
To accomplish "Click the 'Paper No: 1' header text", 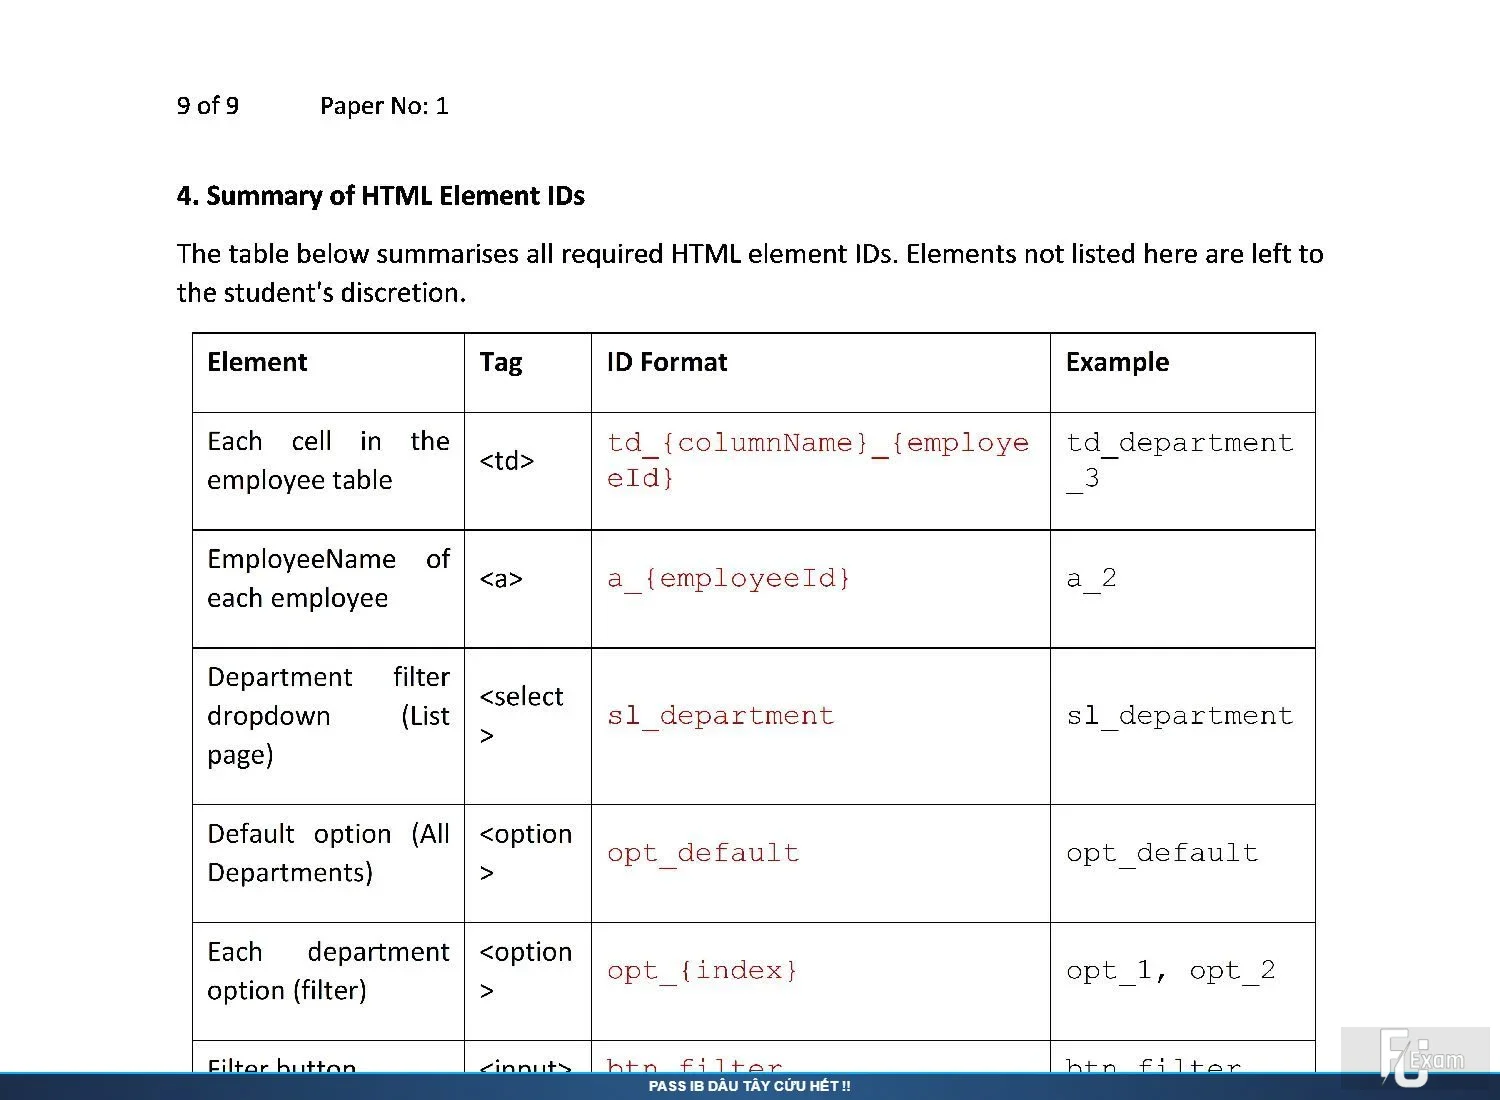I will click(x=384, y=106).
